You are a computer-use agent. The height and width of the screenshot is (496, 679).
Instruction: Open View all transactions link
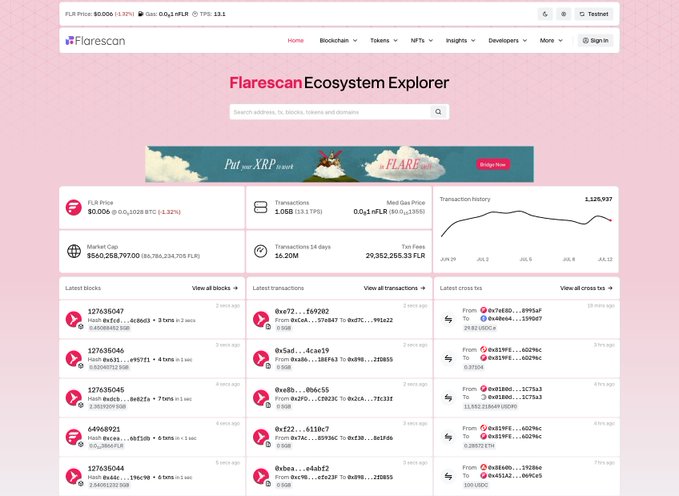(x=394, y=288)
